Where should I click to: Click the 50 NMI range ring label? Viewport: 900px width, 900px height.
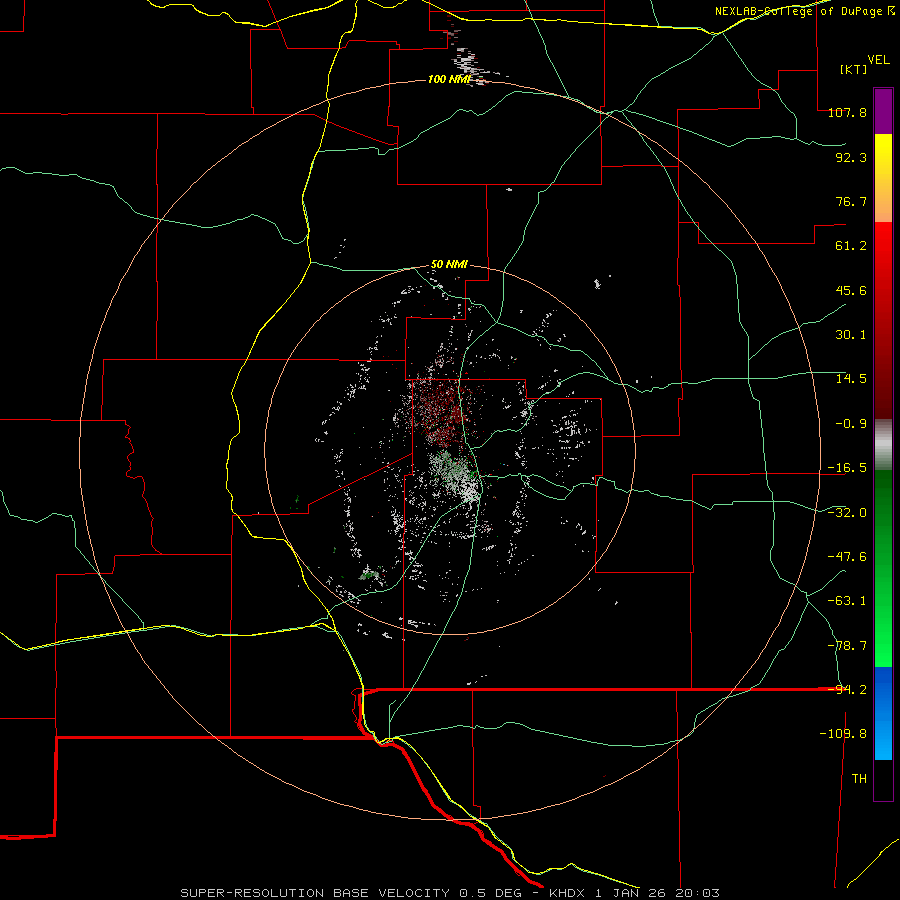pyautogui.click(x=449, y=265)
